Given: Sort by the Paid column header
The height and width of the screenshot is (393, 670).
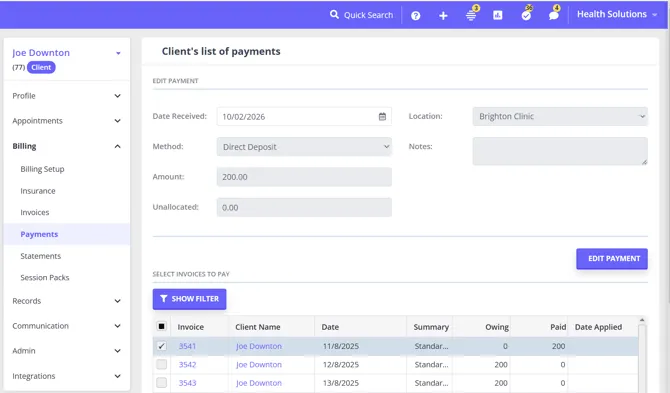Looking at the screenshot, I should pyautogui.click(x=558, y=327).
